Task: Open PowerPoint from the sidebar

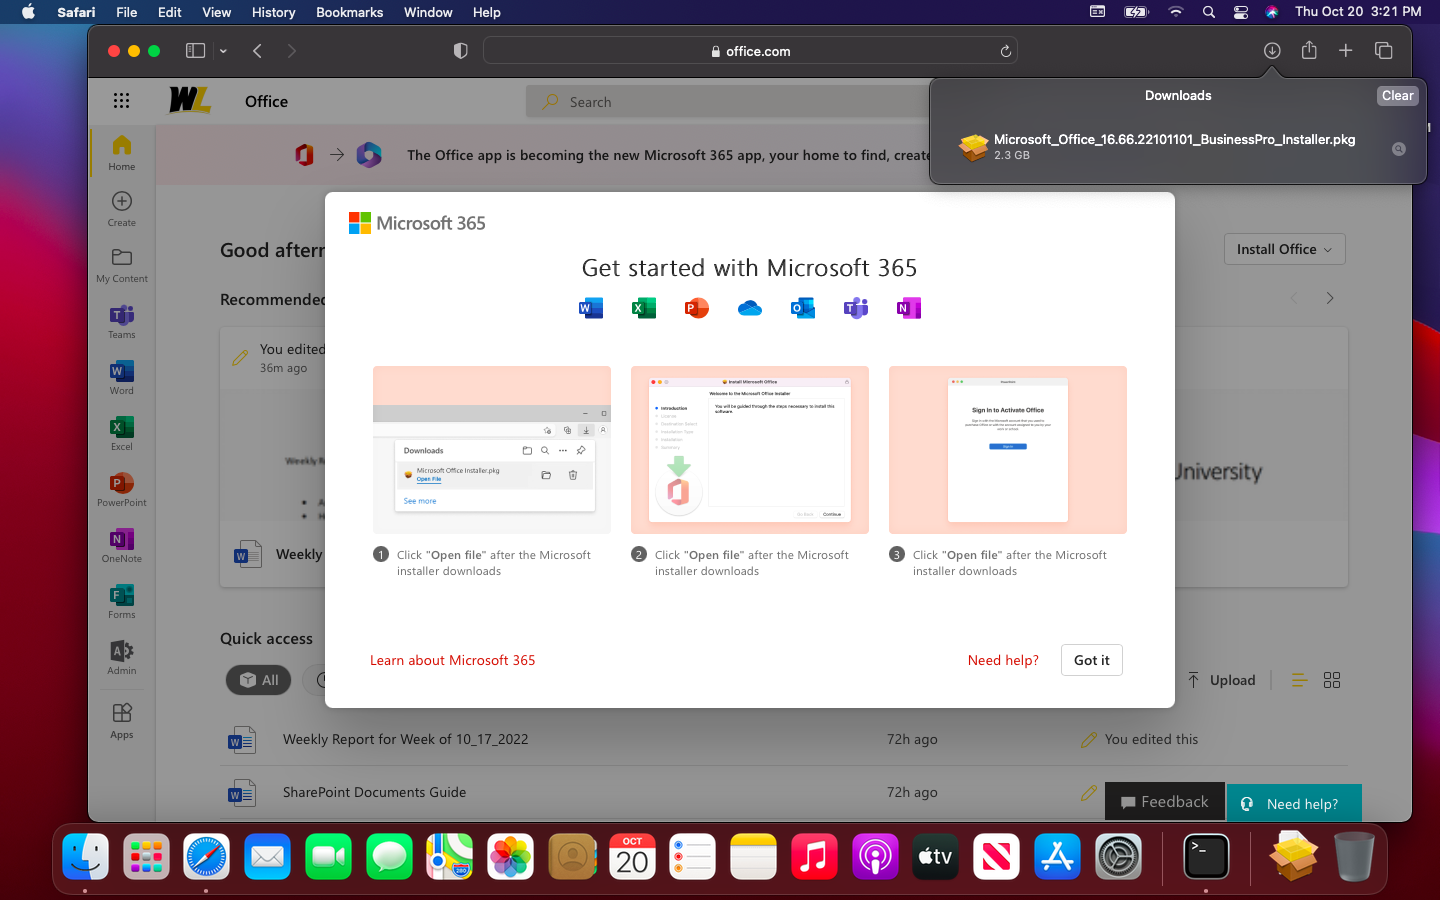Action: pos(121,489)
